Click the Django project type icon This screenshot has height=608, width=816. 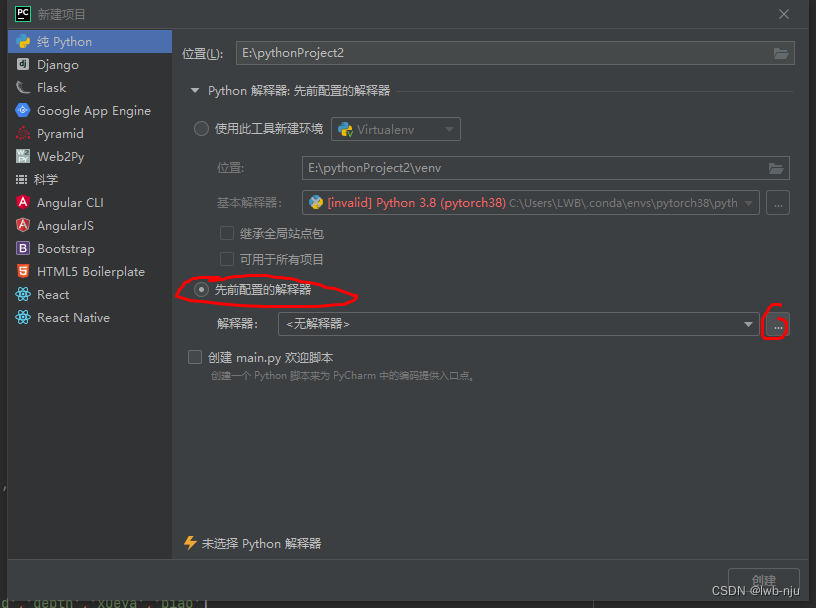point(23,65)
